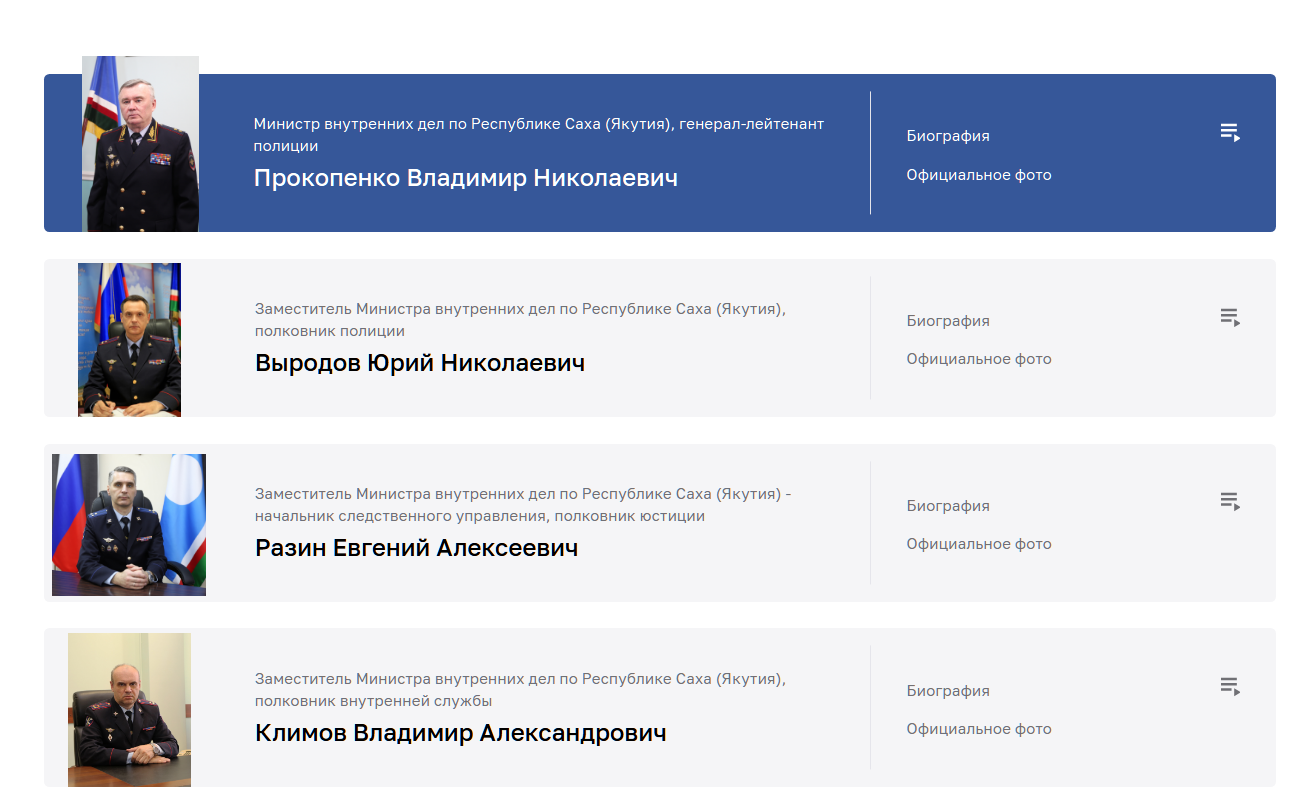The height and width of the screenshot is (804, 1300).
Task: Open Биография link for Выродов Юрий Николаевич
Action: [948, 321]
